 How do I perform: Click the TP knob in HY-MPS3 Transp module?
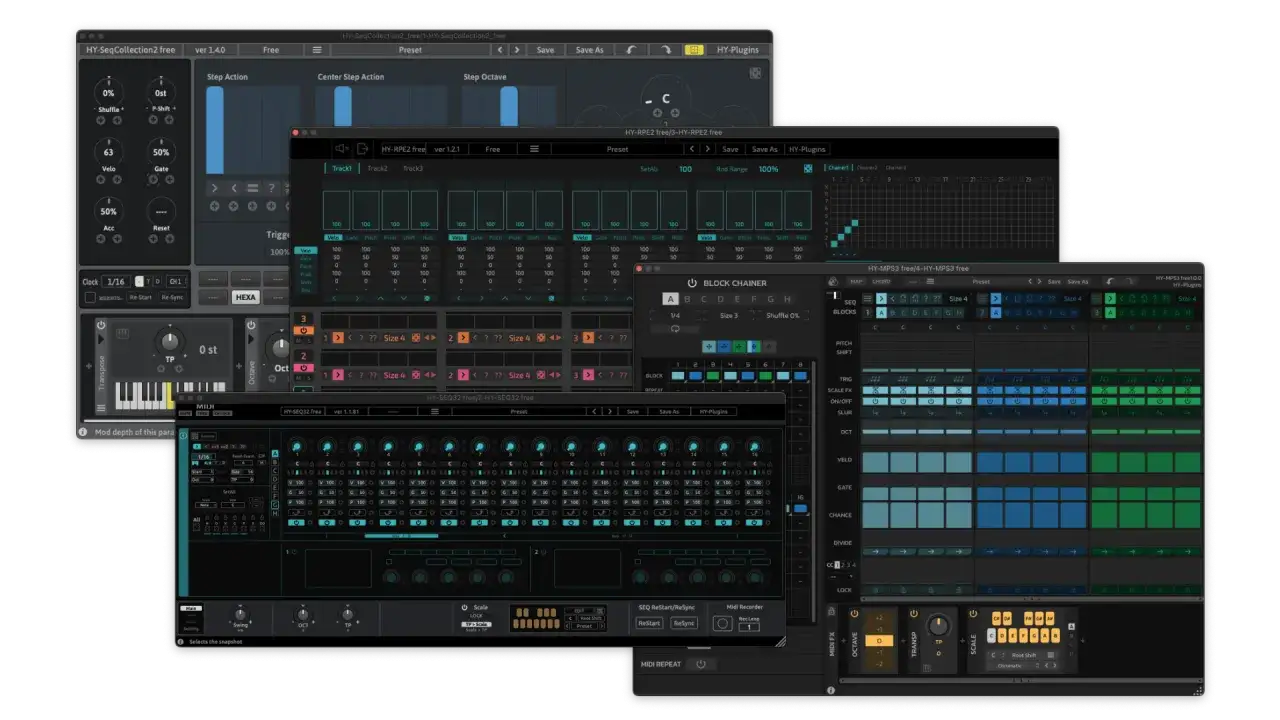[937, 627]
